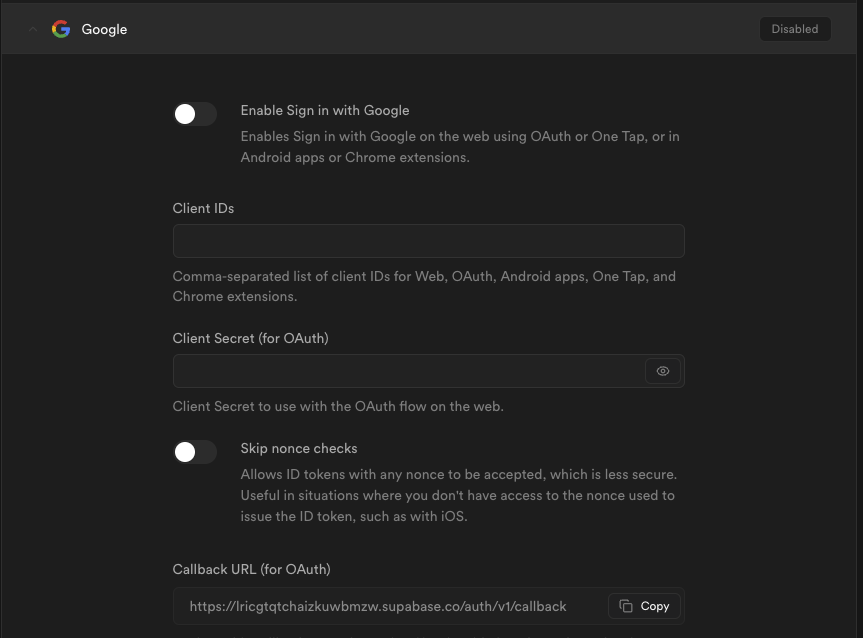Focus the Client Secret input field

click(x=408, y=371)
